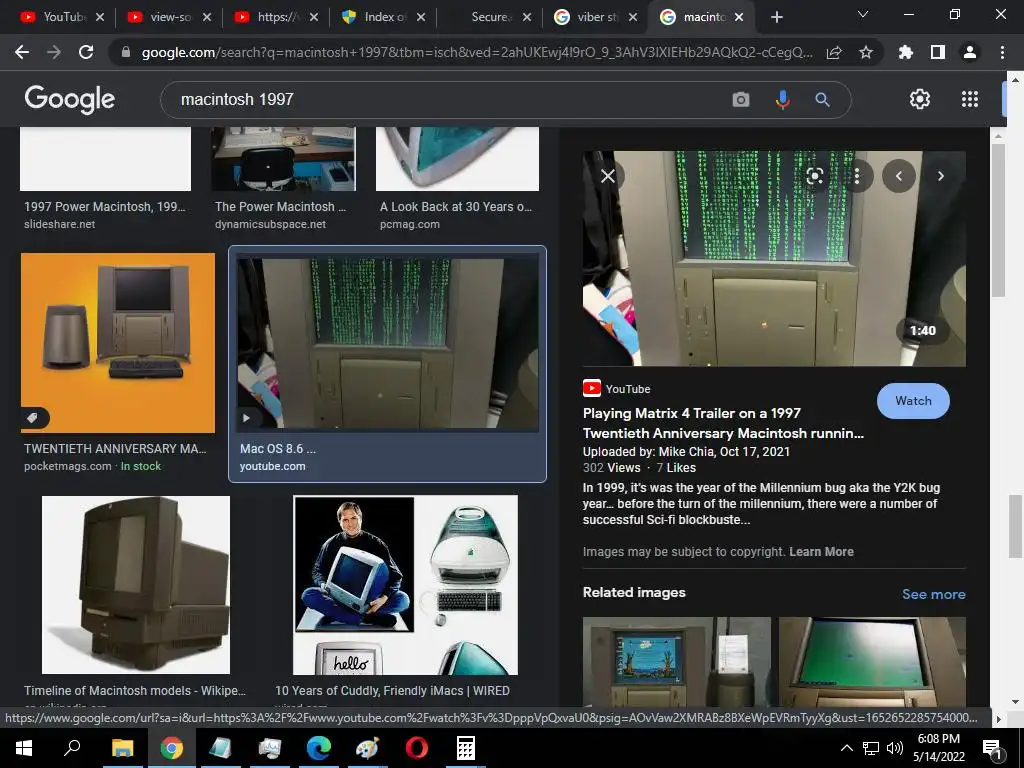Open Microsoft Edge from the taskbar
The width and height of the screenshot is (1024, 768).
pyautogui.click(x=319, y=748)
